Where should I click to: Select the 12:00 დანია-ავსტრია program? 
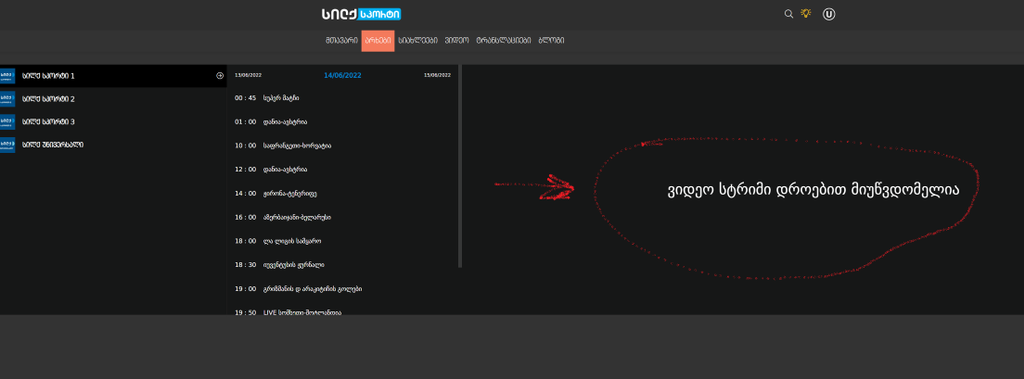344,169
